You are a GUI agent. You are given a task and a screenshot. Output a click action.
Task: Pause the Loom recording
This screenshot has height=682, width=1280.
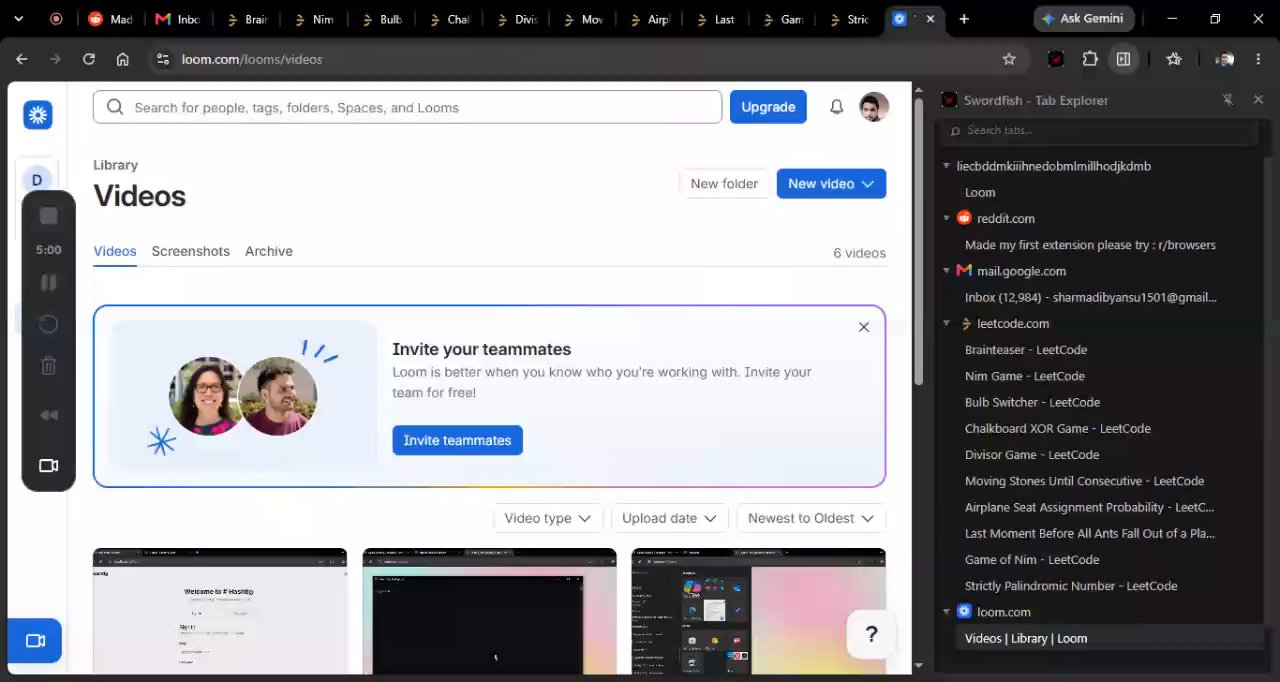pos(48,283)
